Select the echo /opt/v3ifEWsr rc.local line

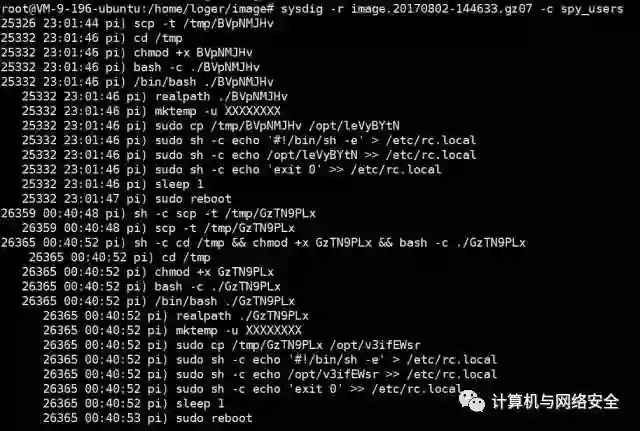pyautogui.click(x=270, y=374)
